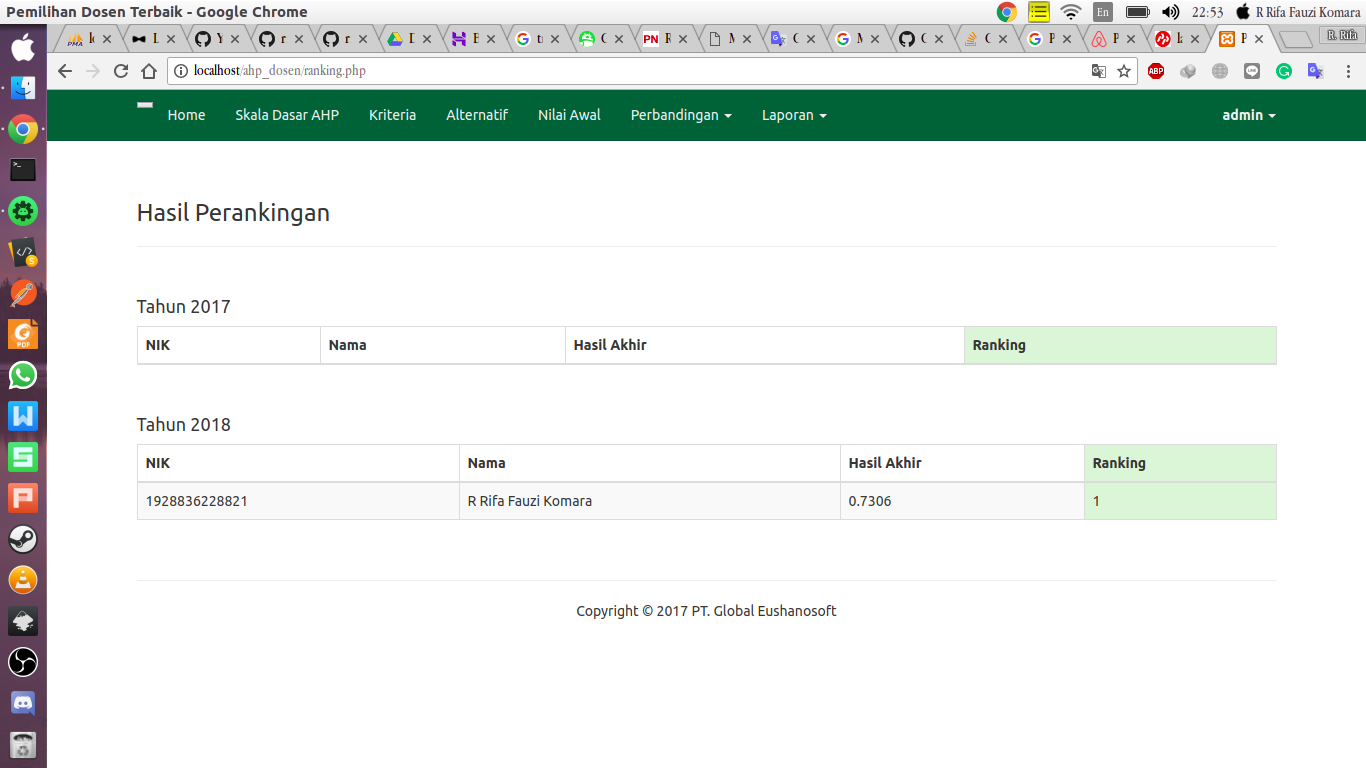The width and height of the screenshot is (1366, 768).
Task: View site information for localhost
Action: [x=180, y=71]
